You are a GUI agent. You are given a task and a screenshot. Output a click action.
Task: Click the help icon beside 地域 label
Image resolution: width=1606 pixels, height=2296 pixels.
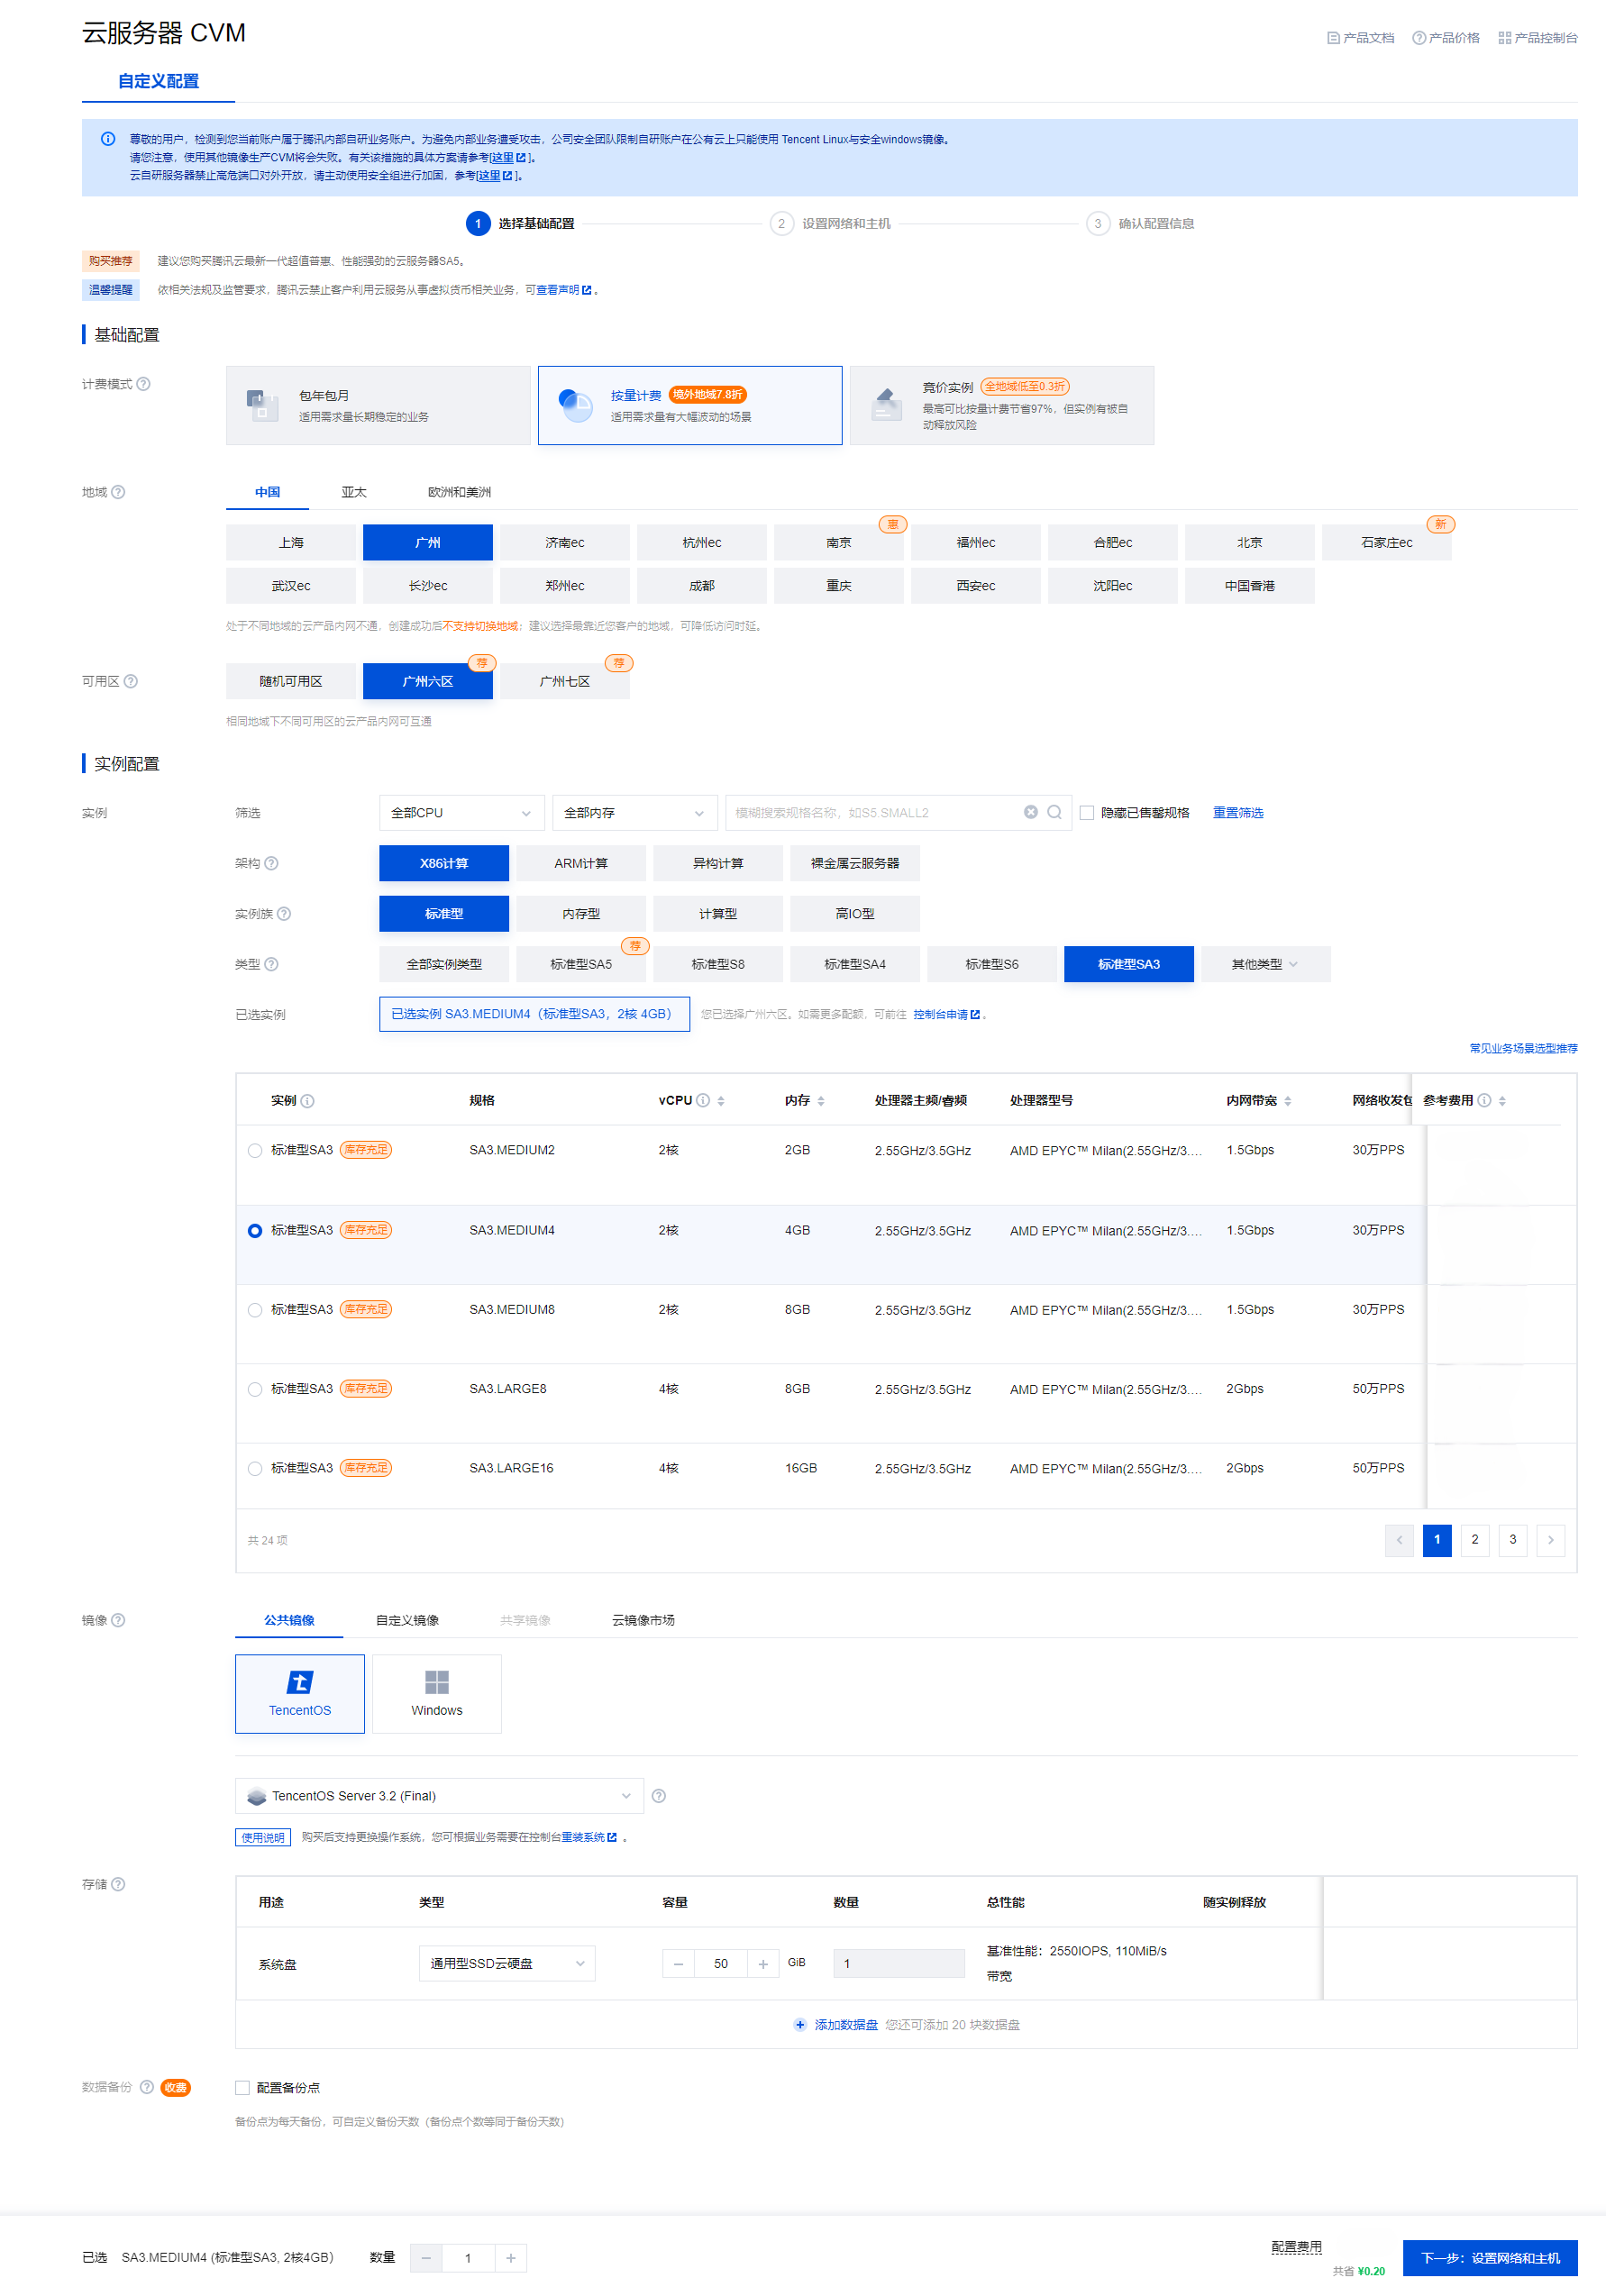pyautogui.click(x=118, y=492)
